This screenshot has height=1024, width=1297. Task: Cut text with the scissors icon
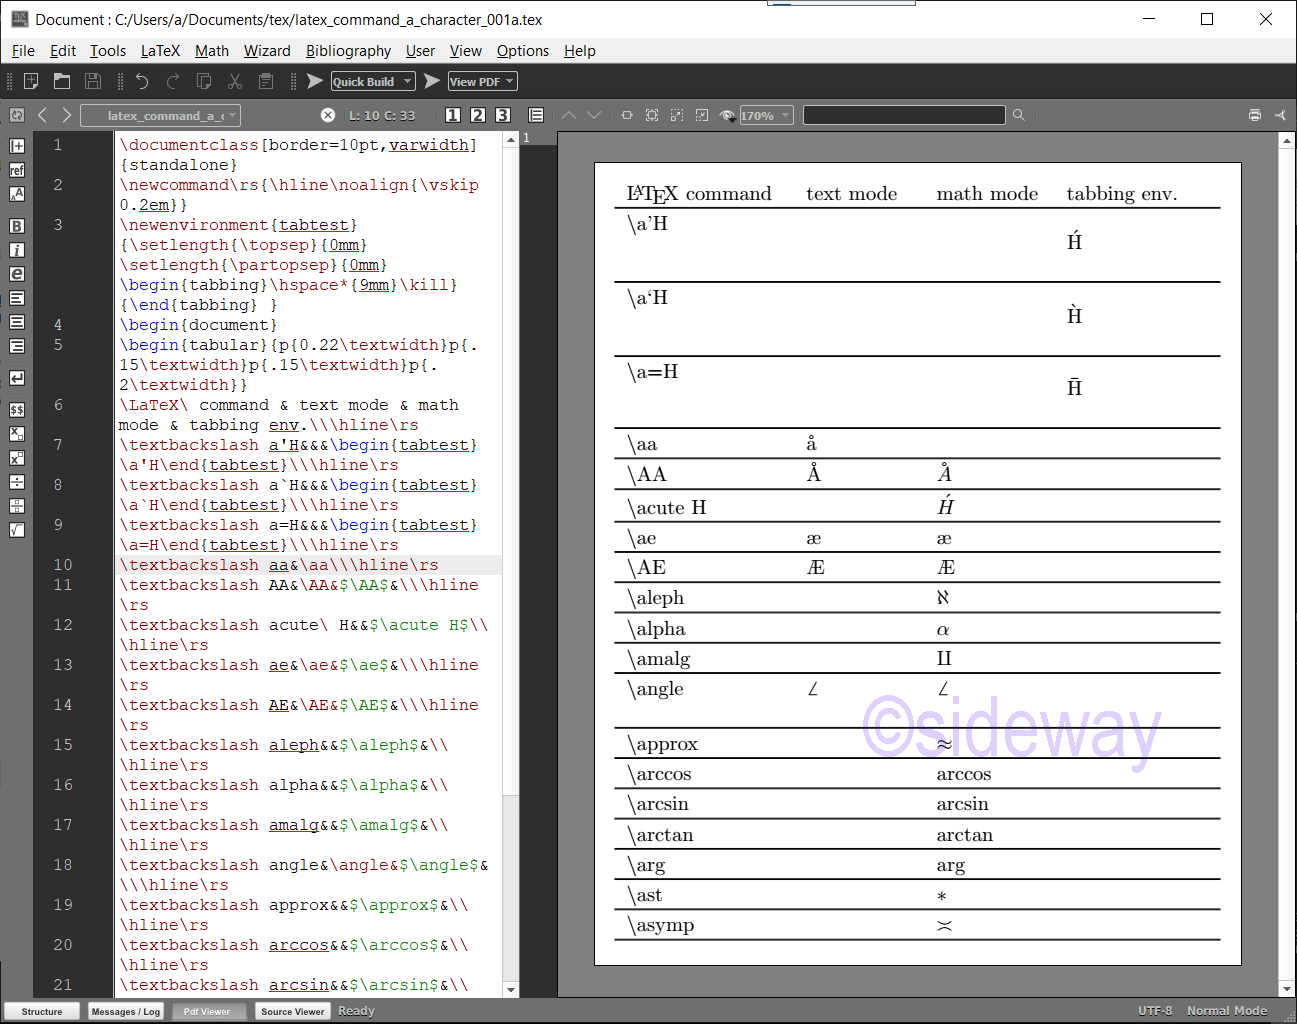tap(235, 81)
